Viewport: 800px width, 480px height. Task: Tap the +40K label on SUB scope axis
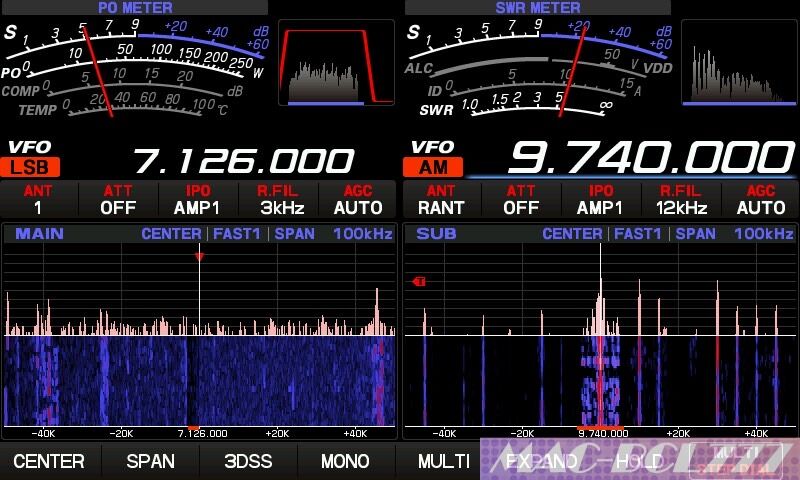756,434
